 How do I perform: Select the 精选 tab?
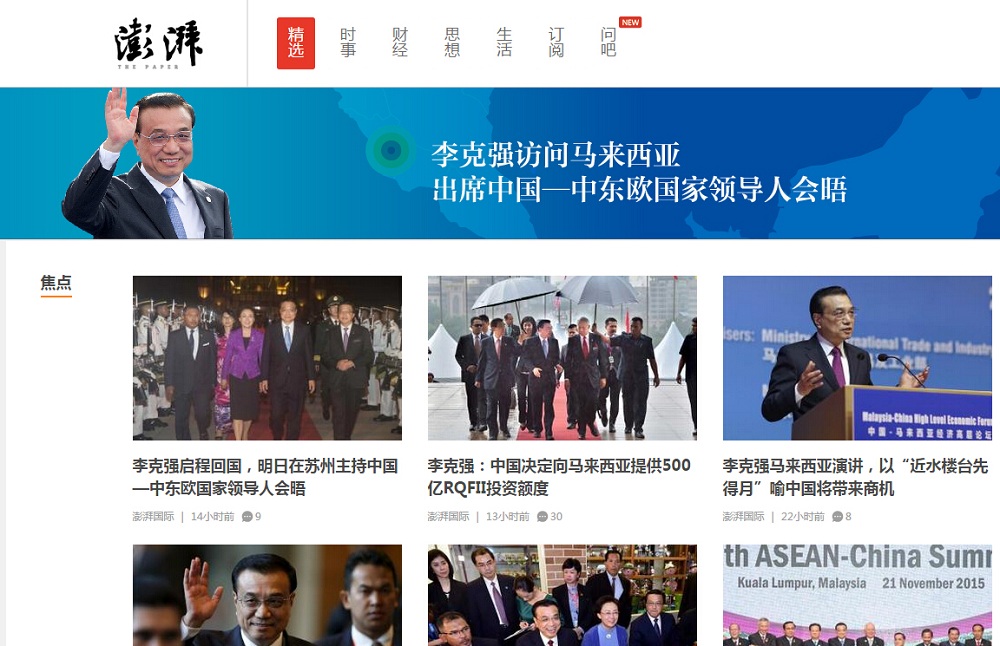(296, 43)
